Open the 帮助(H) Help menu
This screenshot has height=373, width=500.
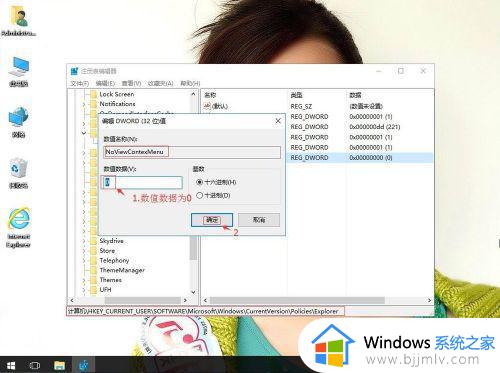pos(190,83)
